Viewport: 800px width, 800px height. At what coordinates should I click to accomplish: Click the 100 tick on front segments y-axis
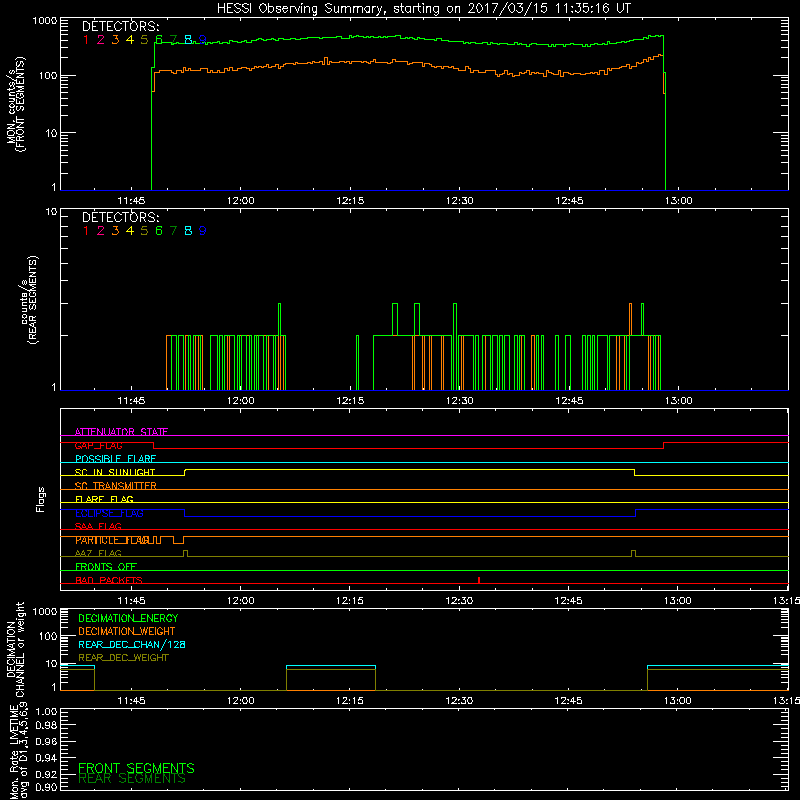tap(48, 76)
